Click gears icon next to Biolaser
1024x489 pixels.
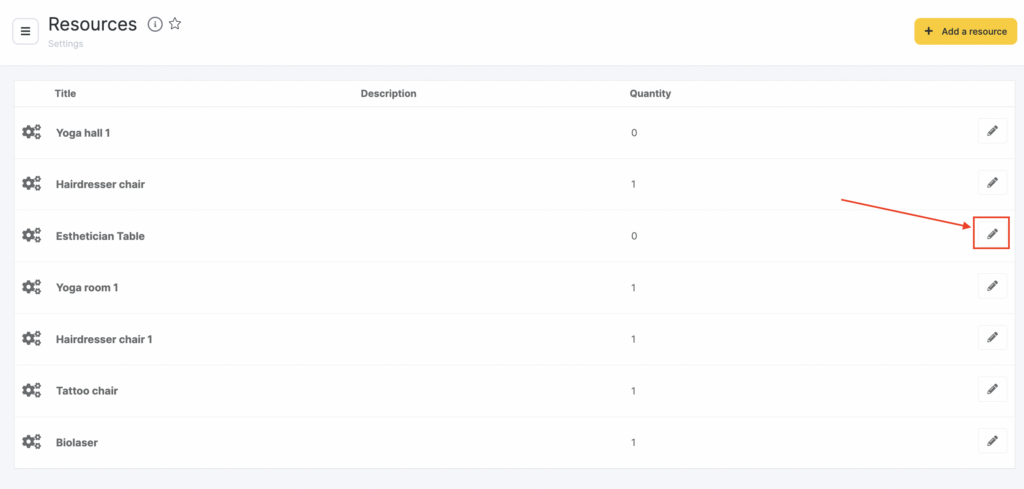(32, 442)
